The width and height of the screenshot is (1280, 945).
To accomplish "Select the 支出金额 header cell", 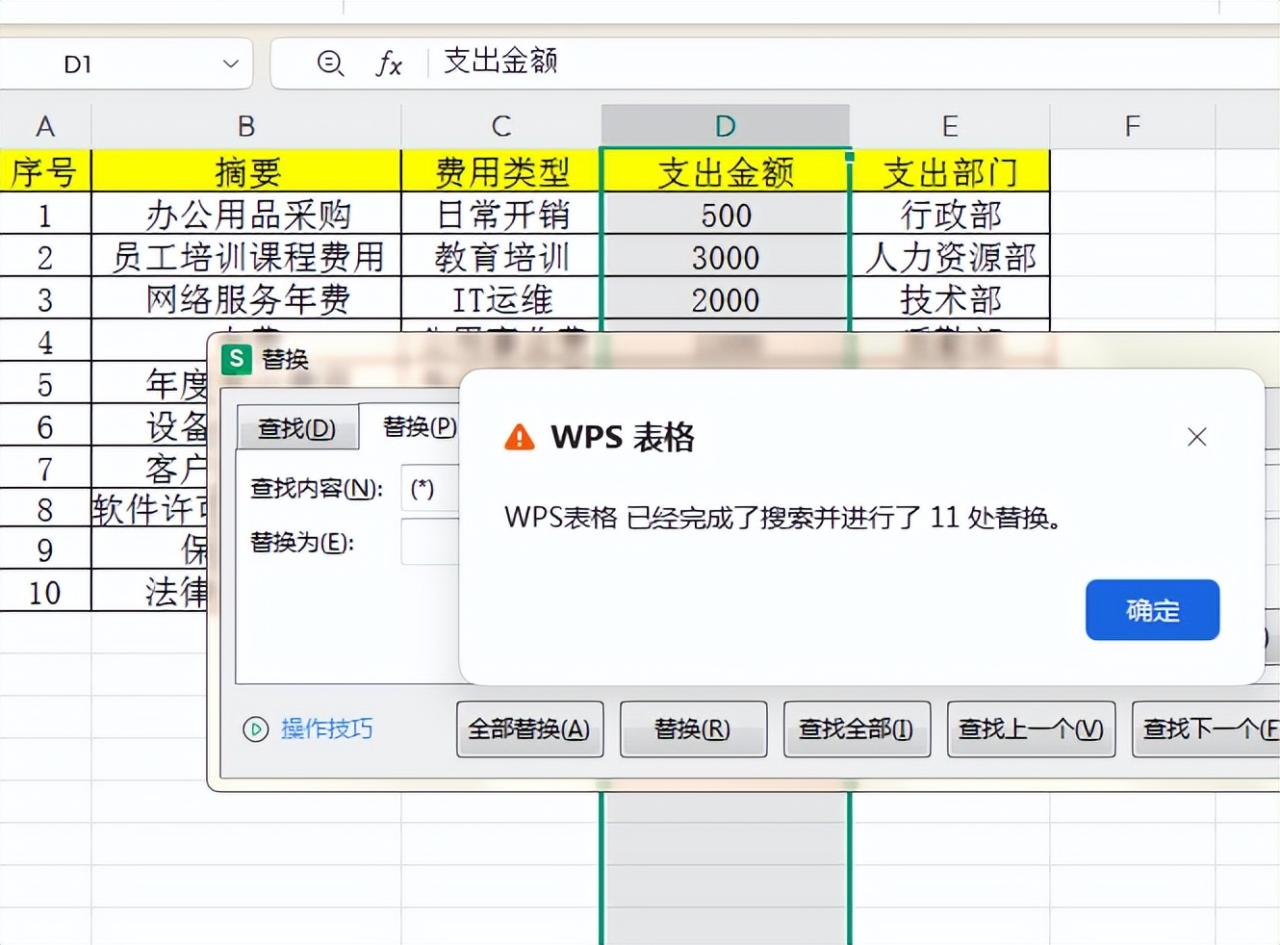I will tap(725, 171).
